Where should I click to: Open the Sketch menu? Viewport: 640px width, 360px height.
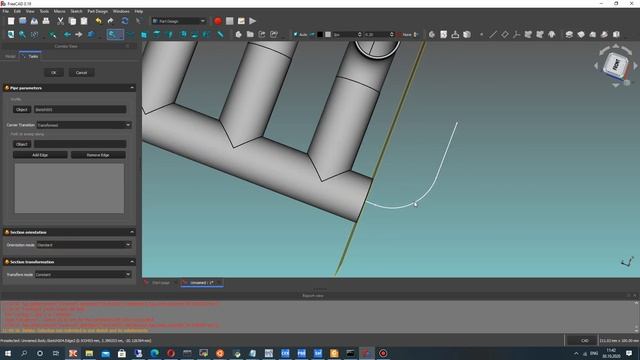click(x=76, y=11)
